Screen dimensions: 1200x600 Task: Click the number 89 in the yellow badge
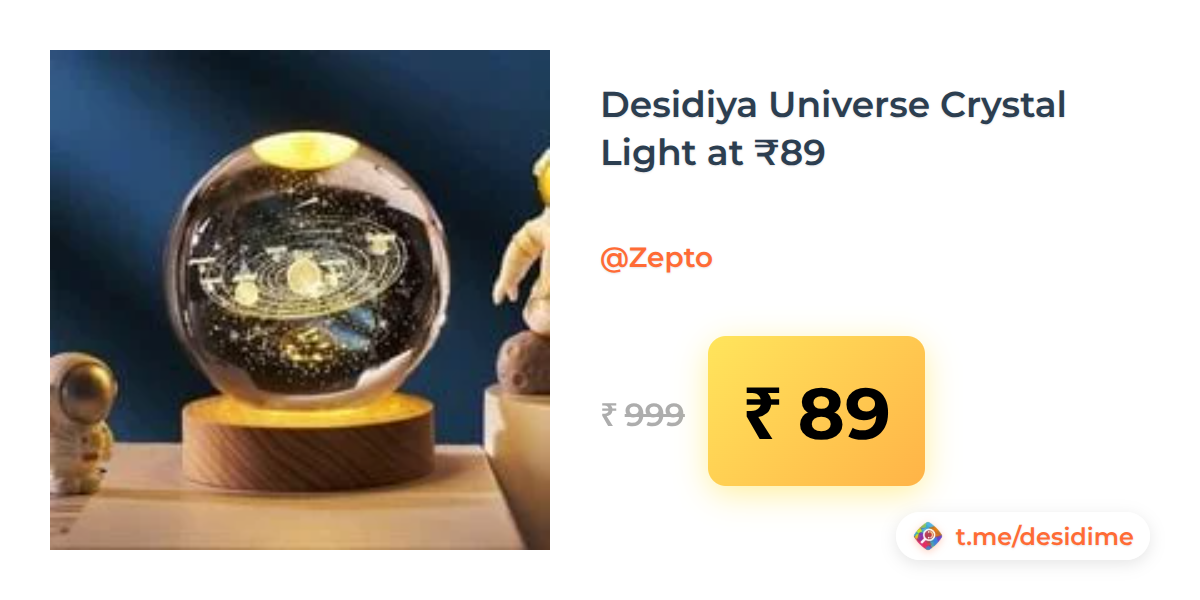coord(843,414)
